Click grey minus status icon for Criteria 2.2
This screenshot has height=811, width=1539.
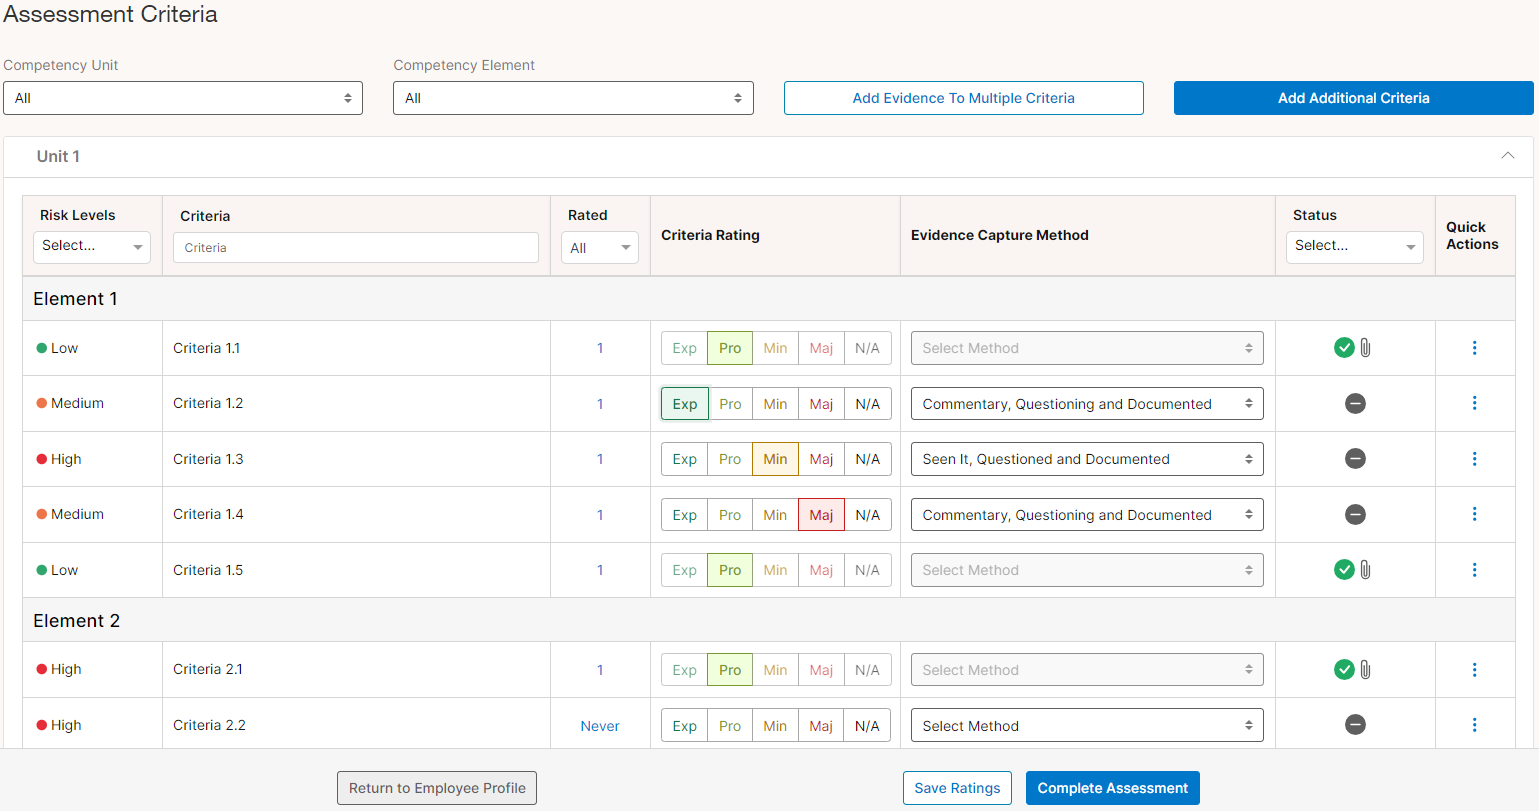tap(1355, 725)
